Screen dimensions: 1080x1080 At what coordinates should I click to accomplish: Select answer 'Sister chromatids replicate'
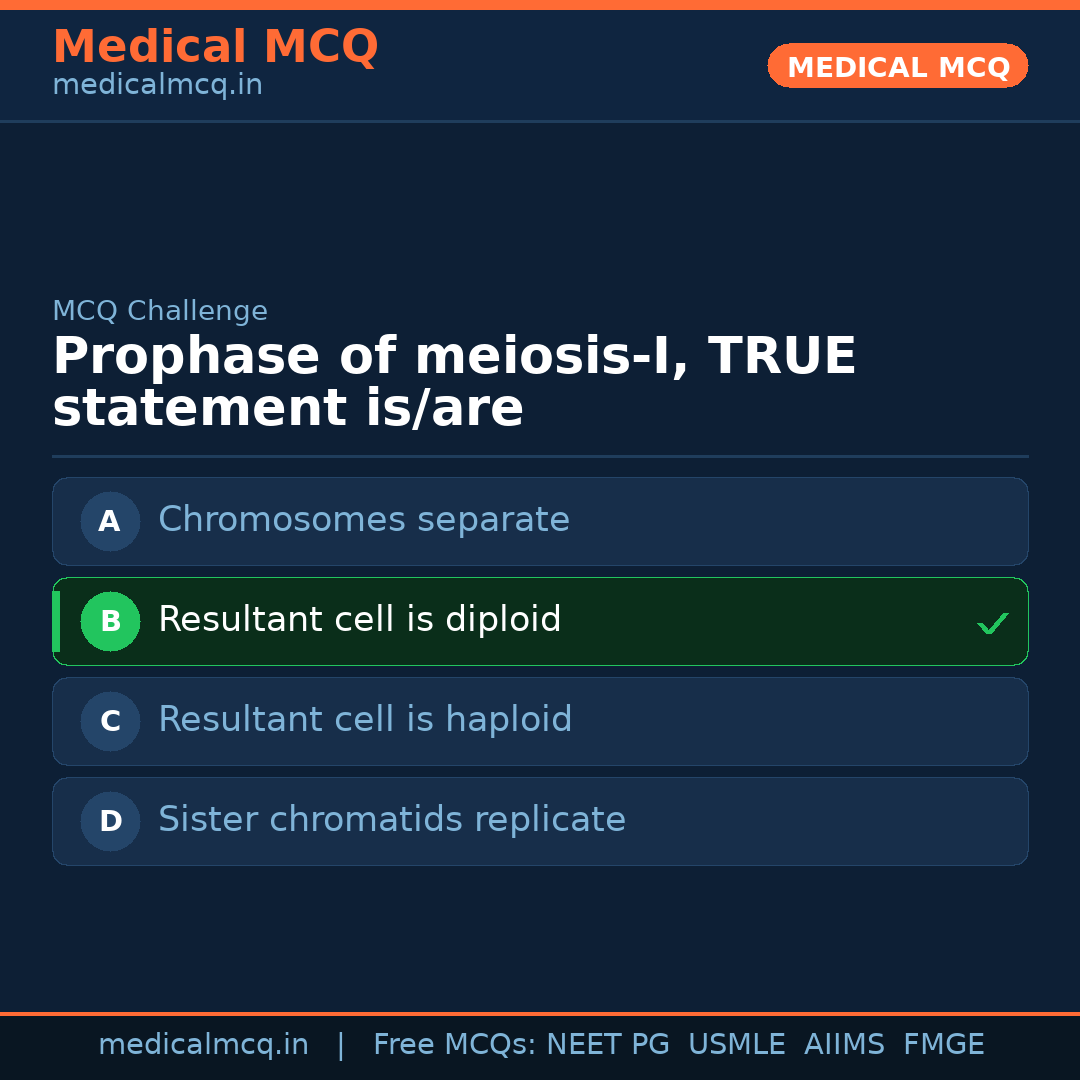(x=392, y=820)
